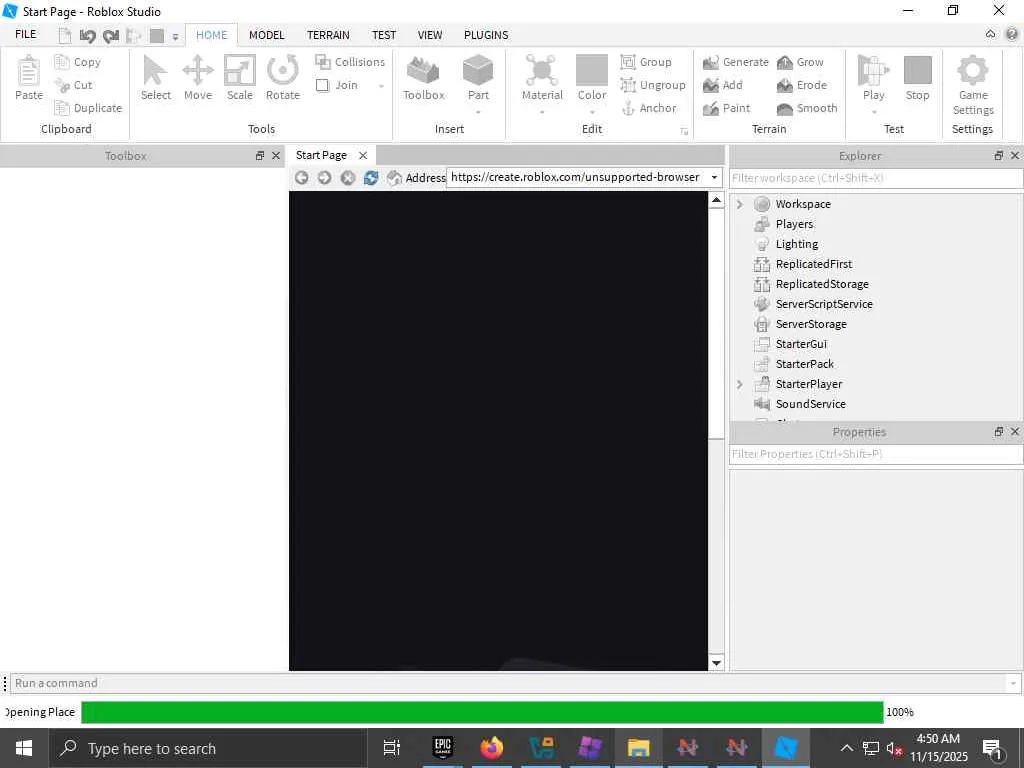Click the Ungroup button

pos(652,85)
